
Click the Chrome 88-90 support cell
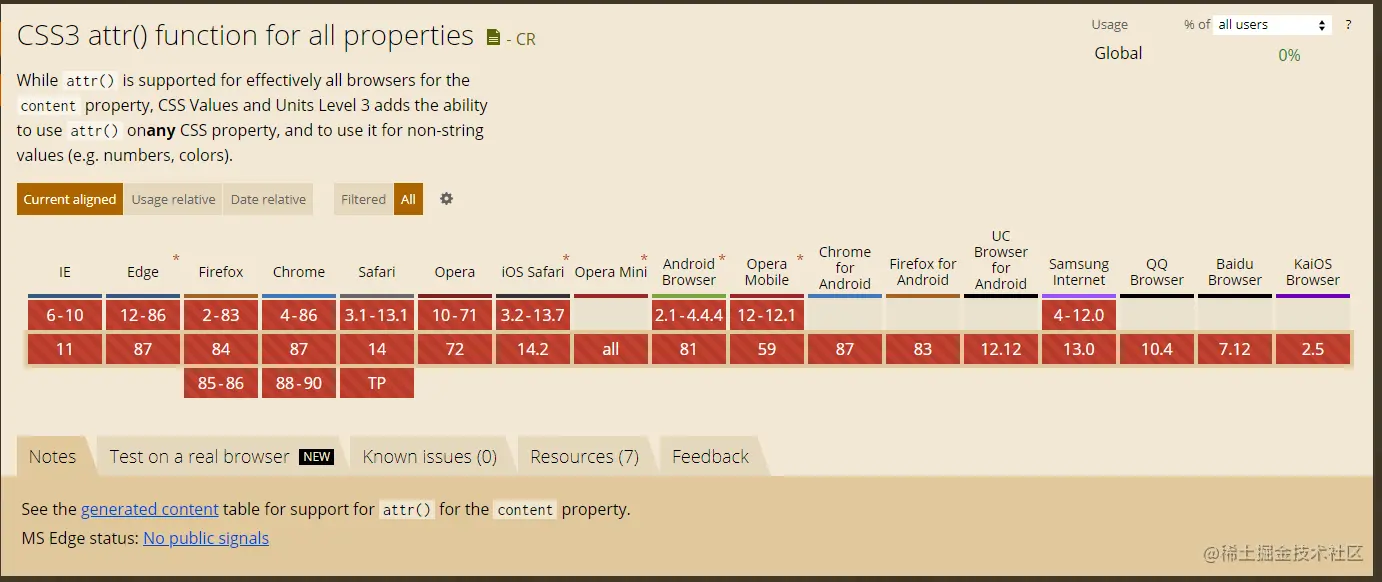(x=299, y=383)
